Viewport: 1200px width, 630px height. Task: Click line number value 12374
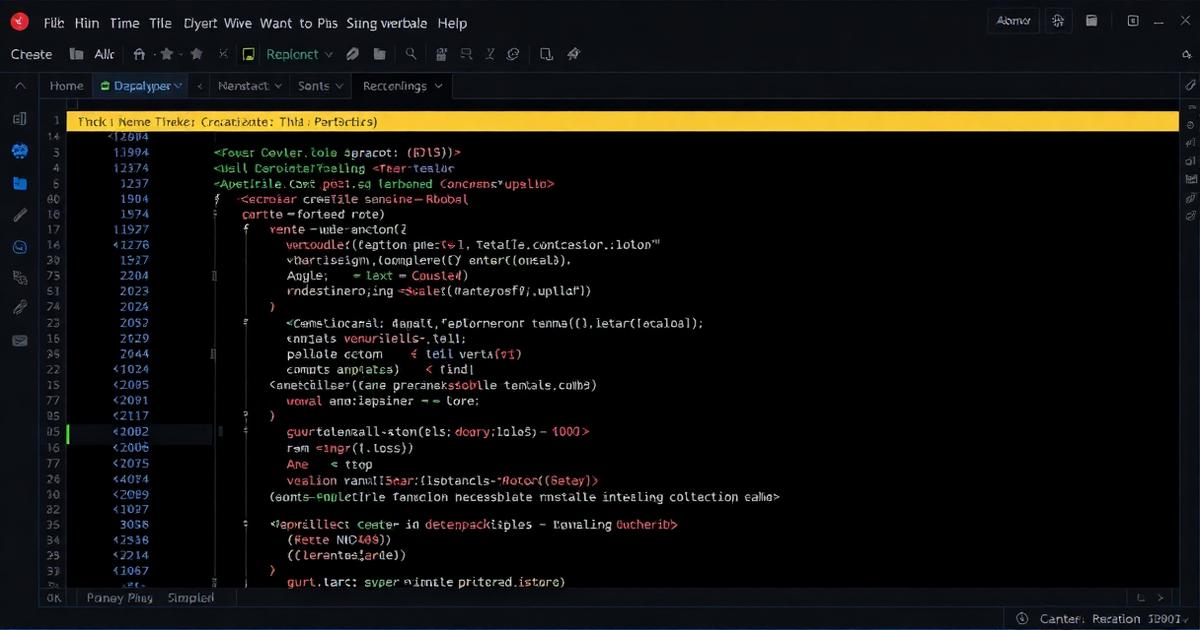pos(131,168)
